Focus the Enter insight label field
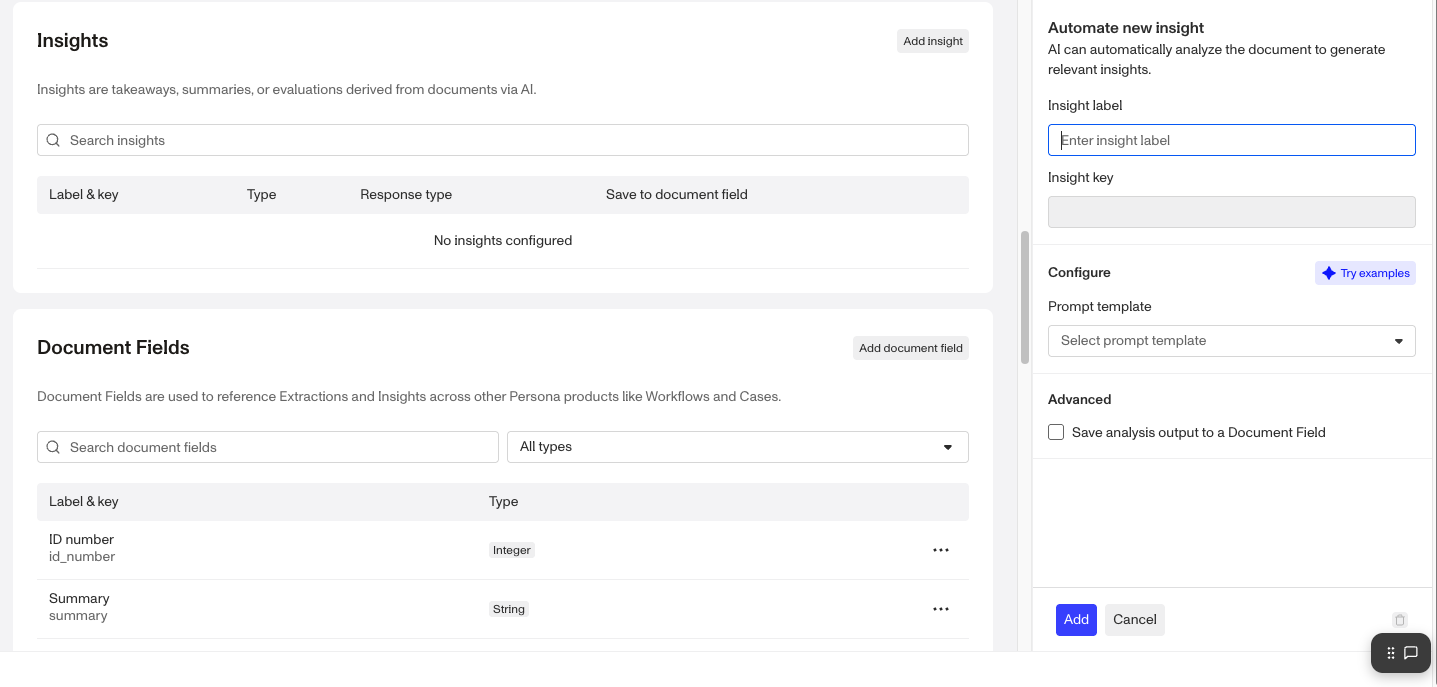 tap(1231, 140)
